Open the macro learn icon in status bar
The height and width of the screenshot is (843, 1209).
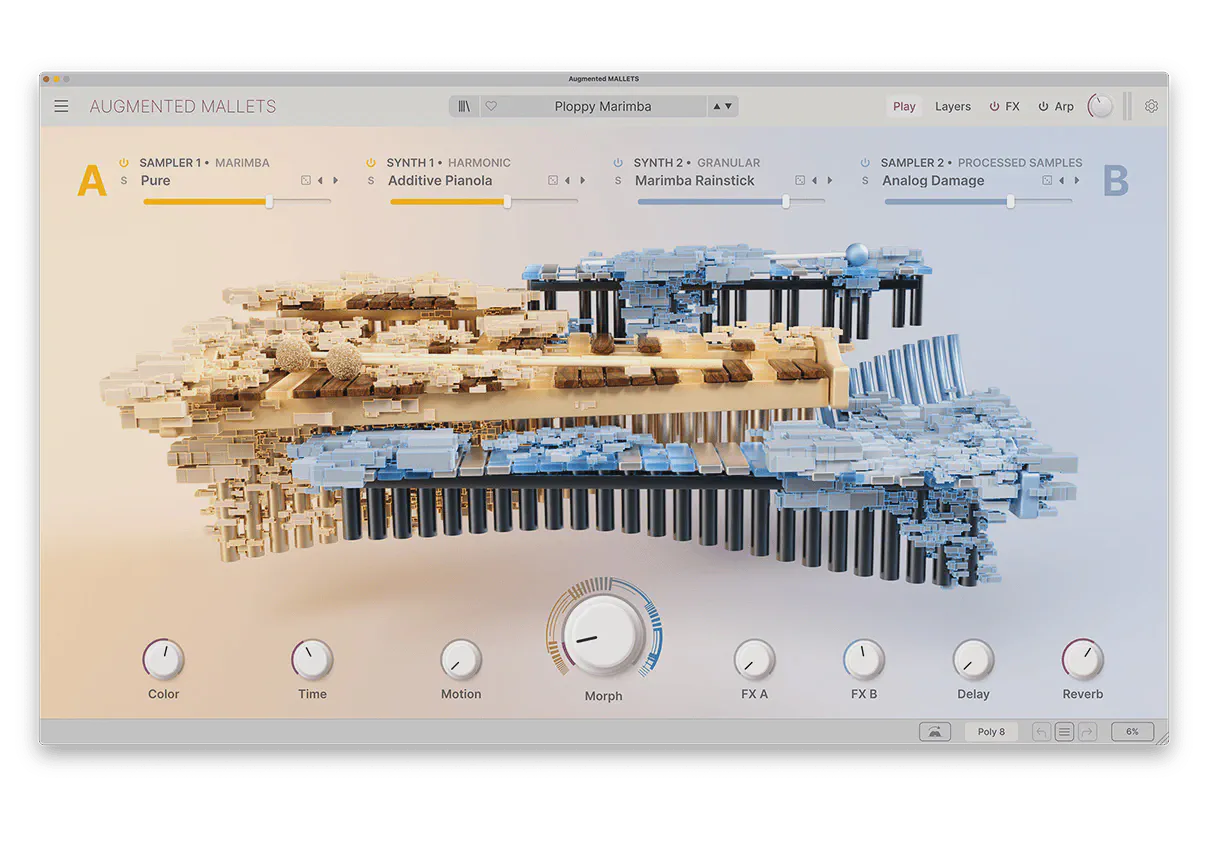pos(934,732)
